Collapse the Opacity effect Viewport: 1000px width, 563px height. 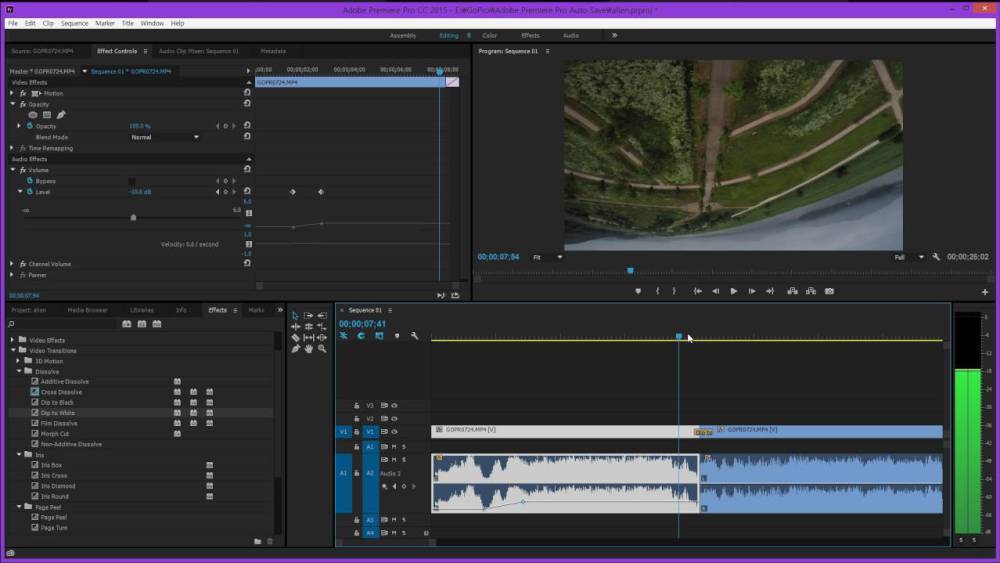pyautogui.click(x=12, y=104)
